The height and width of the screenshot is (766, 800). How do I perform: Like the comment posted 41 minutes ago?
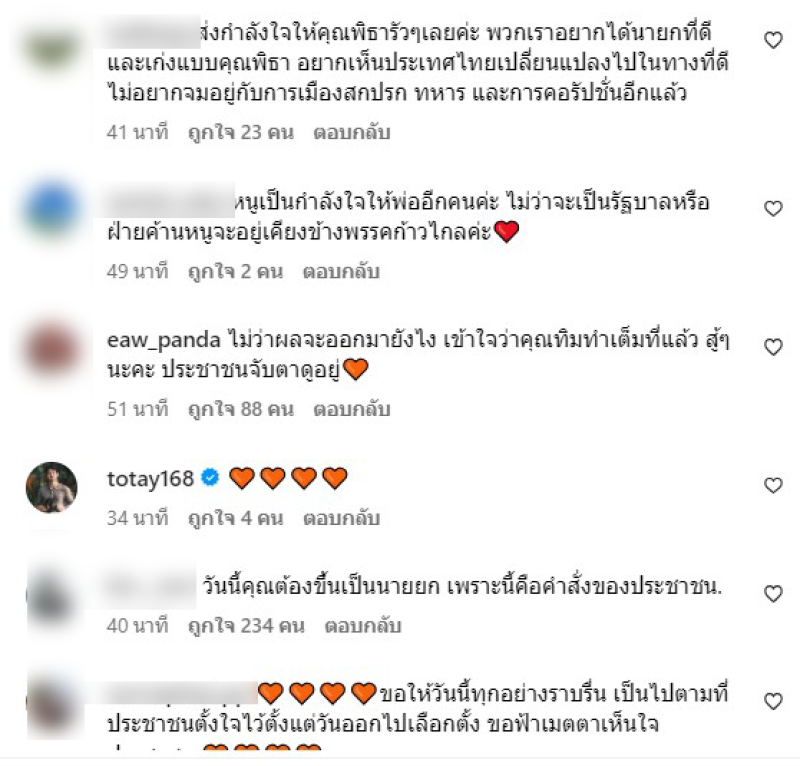point(773,40)
